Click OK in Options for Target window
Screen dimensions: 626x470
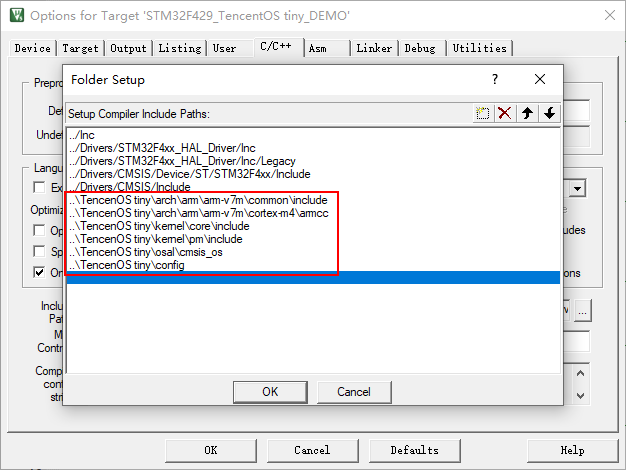pyautogui.click(x=211, y=450)
